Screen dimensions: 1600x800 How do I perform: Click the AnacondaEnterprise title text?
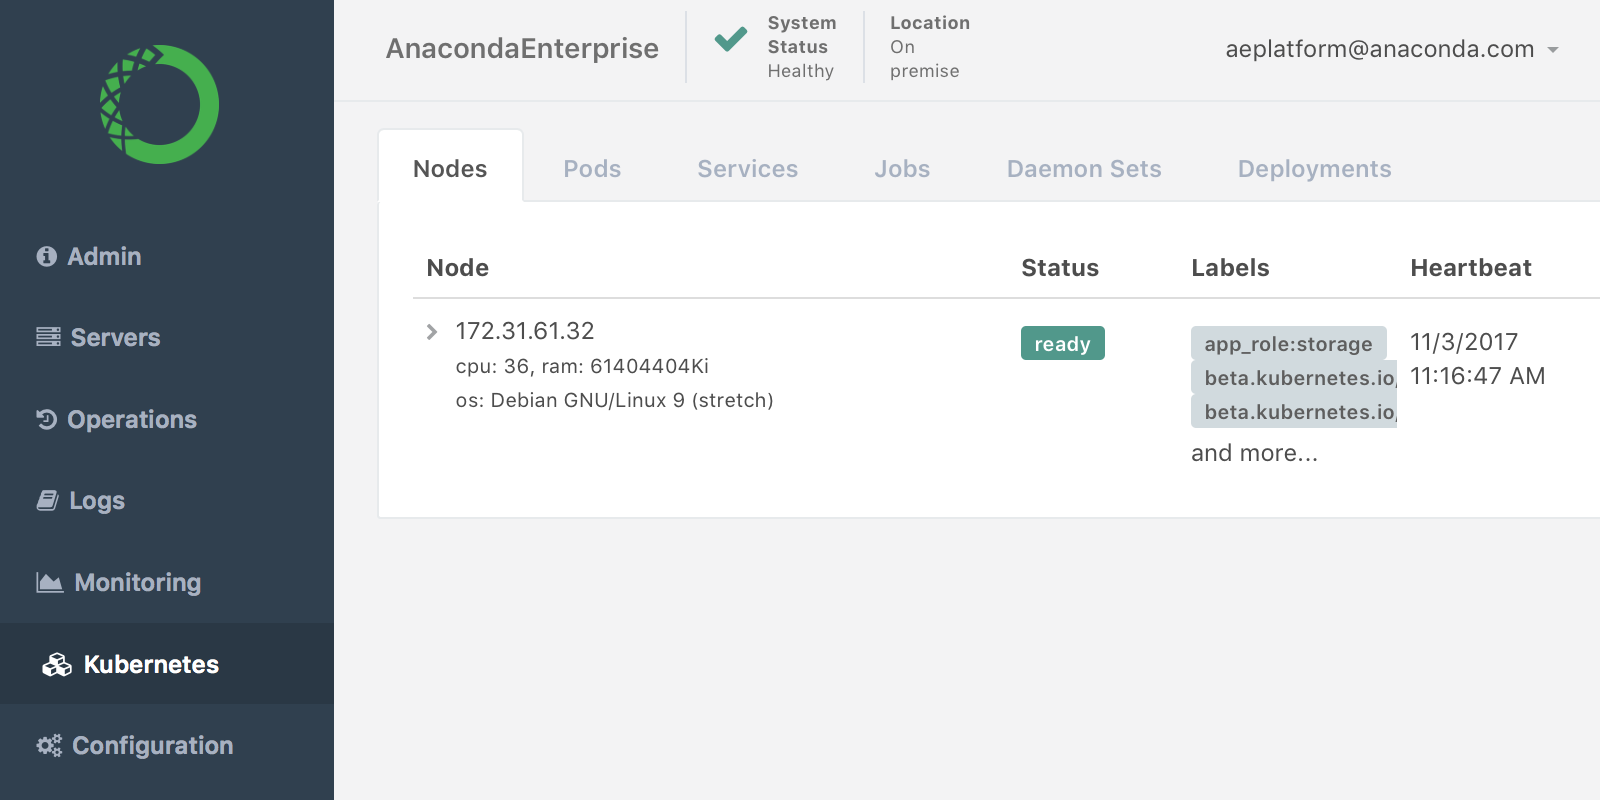[x=522, y=49]
